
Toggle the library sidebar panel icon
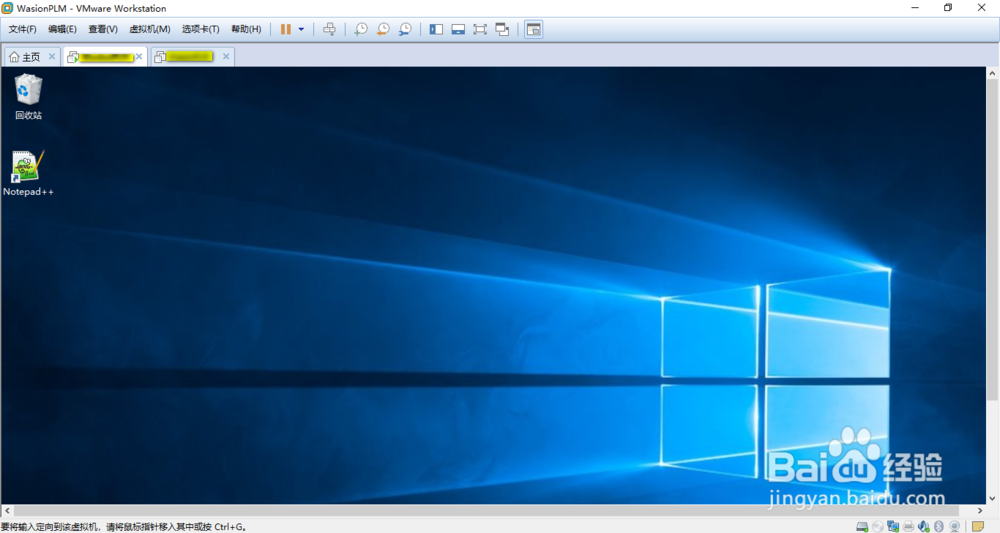click(436, 29)
